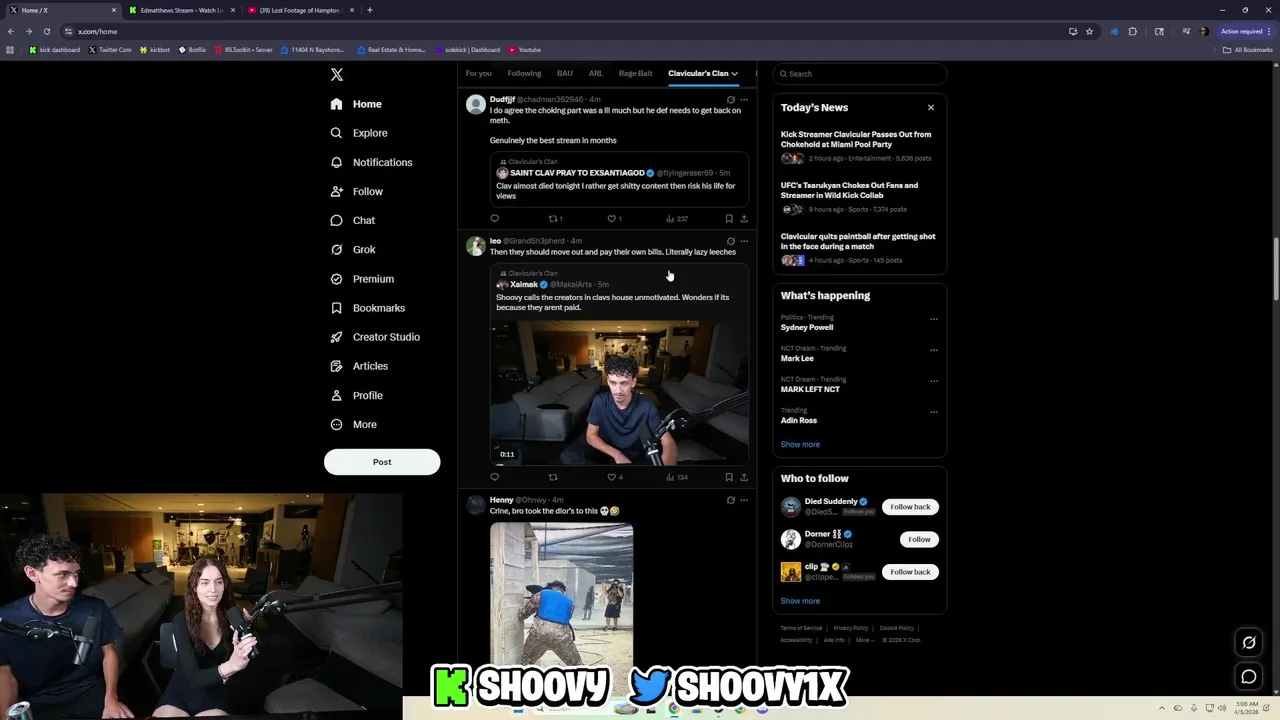Reply to leo's post
Screen dimensions: 1280x720
click(x=494, y=477)
